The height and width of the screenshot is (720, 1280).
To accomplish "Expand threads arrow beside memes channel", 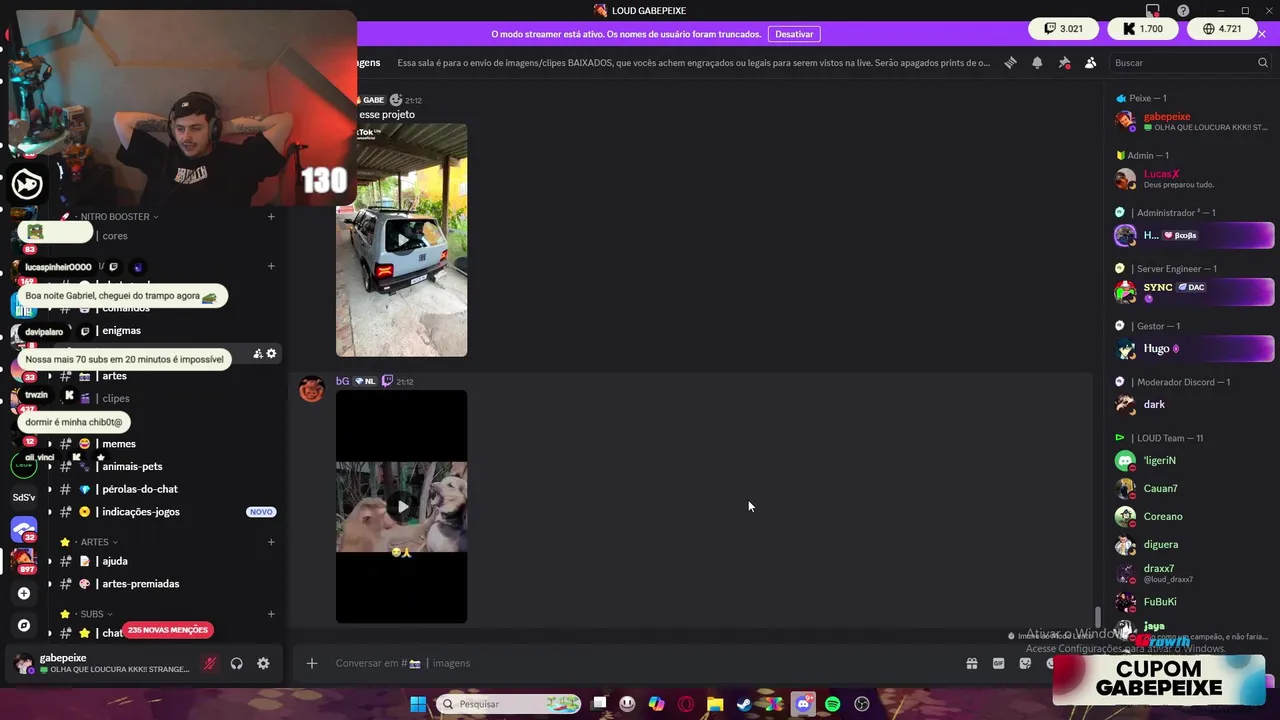I will (x=50, y=444).
